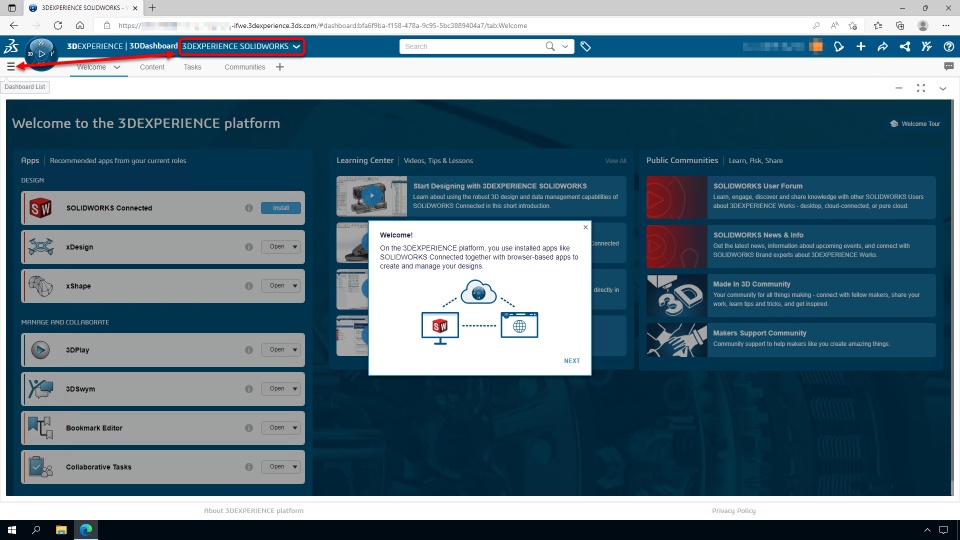The height and width of the screenshot is (540, 960).
Task: Open File Explorer from the taskbar
Action: pyautogui.click(x=61, y=530)
